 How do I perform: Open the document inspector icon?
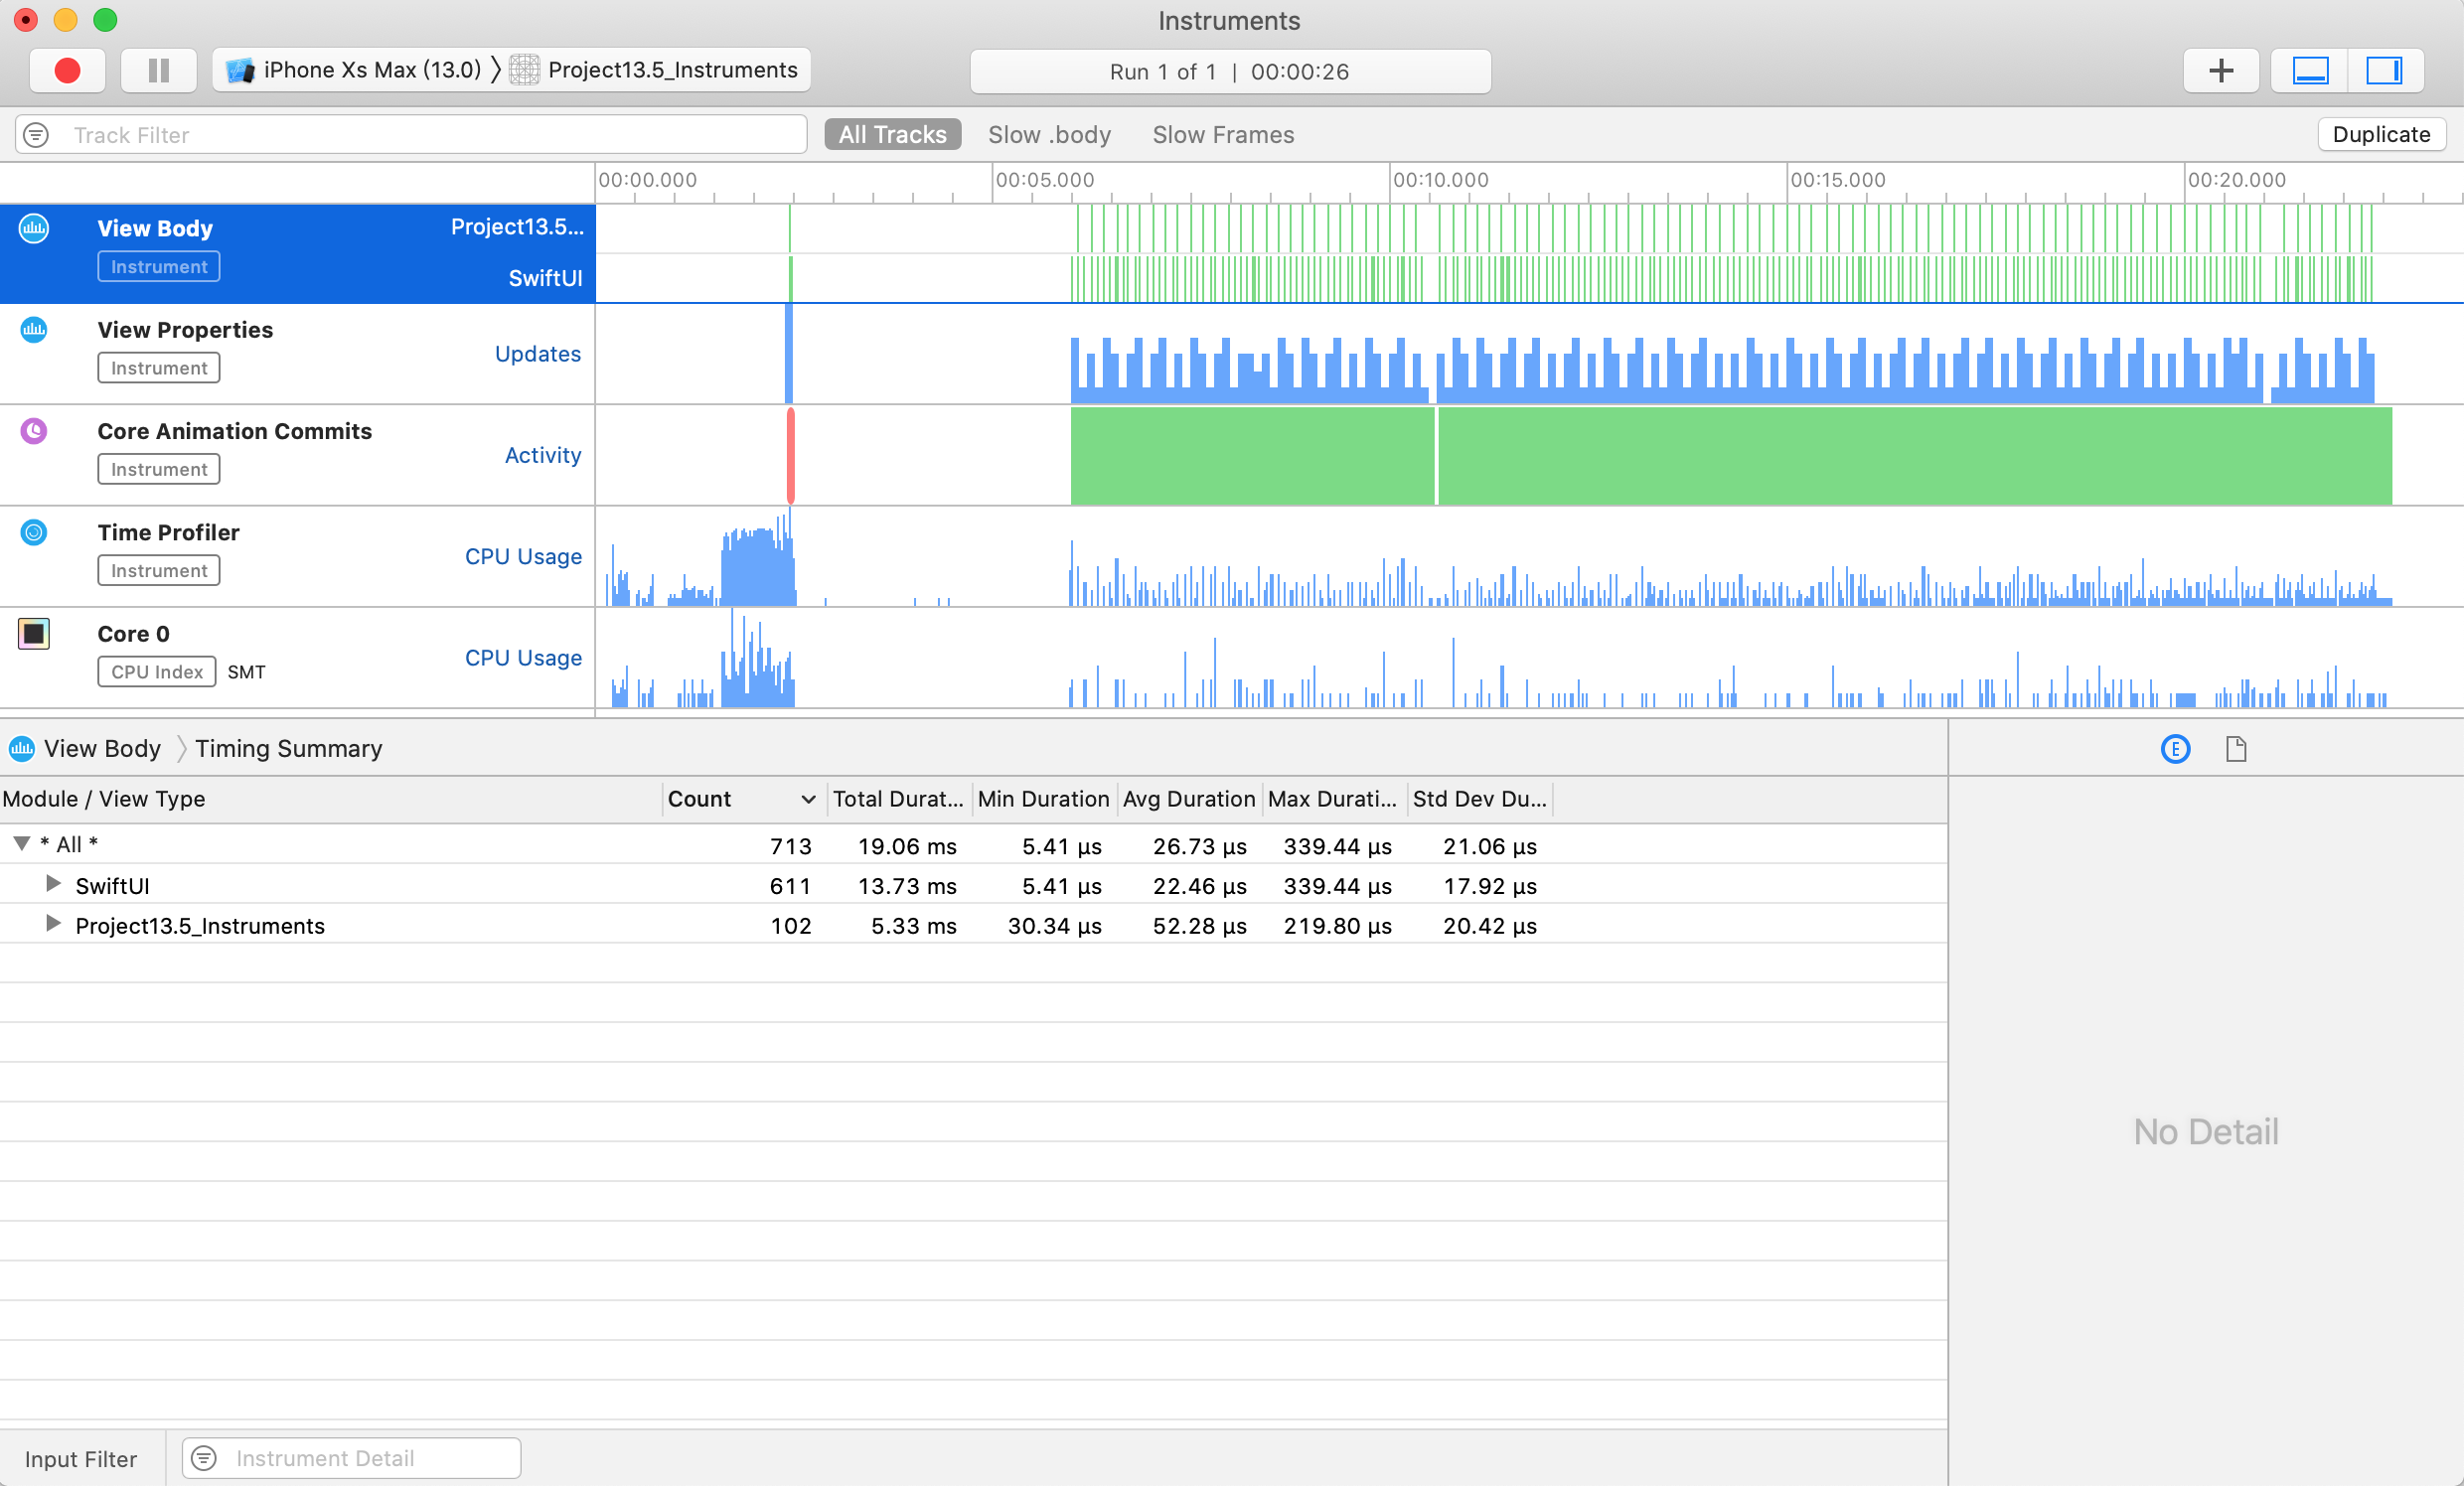2236,749
